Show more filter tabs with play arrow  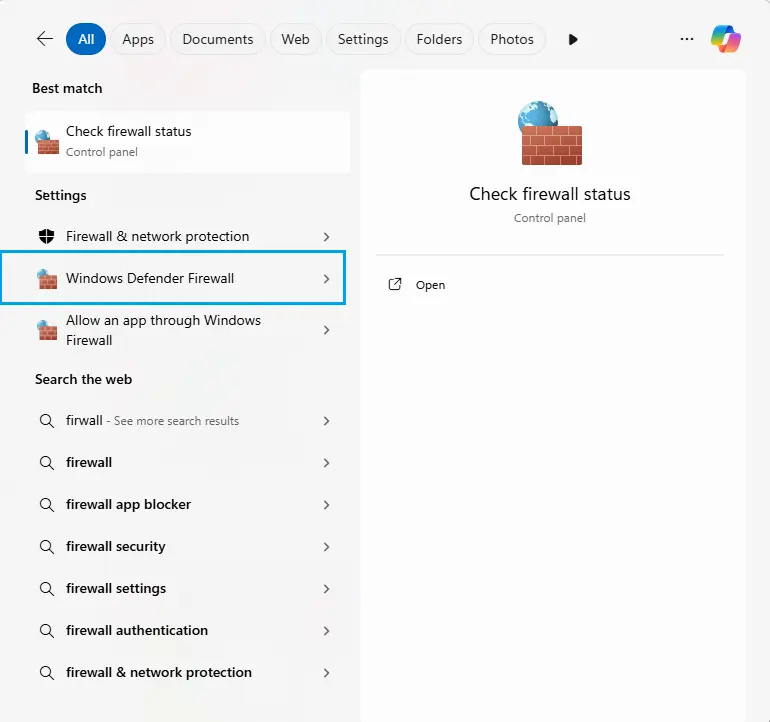click(573, 39)
